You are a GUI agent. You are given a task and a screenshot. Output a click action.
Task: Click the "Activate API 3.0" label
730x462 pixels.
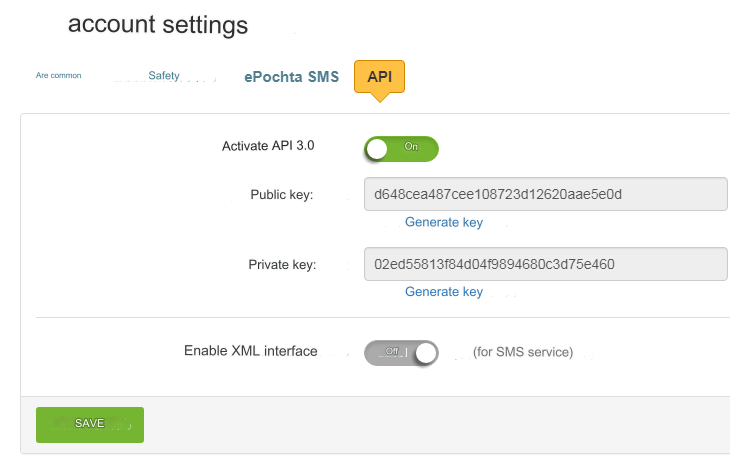268,146
